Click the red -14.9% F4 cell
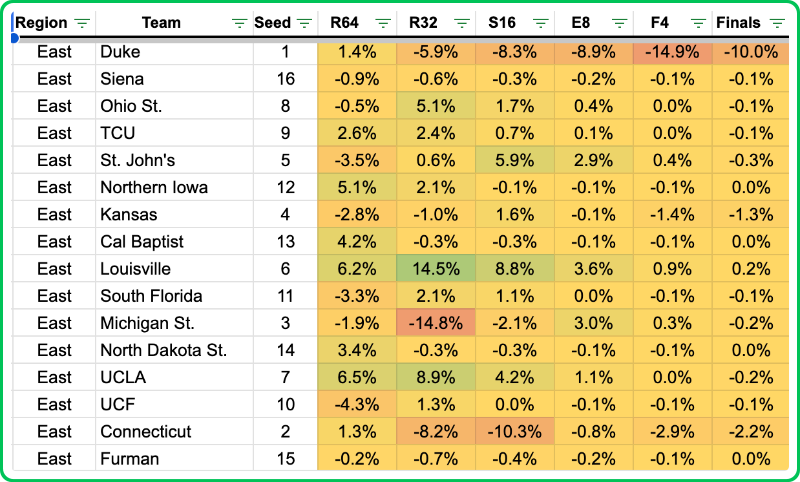 pyautogui.click(x=672, y=51)
